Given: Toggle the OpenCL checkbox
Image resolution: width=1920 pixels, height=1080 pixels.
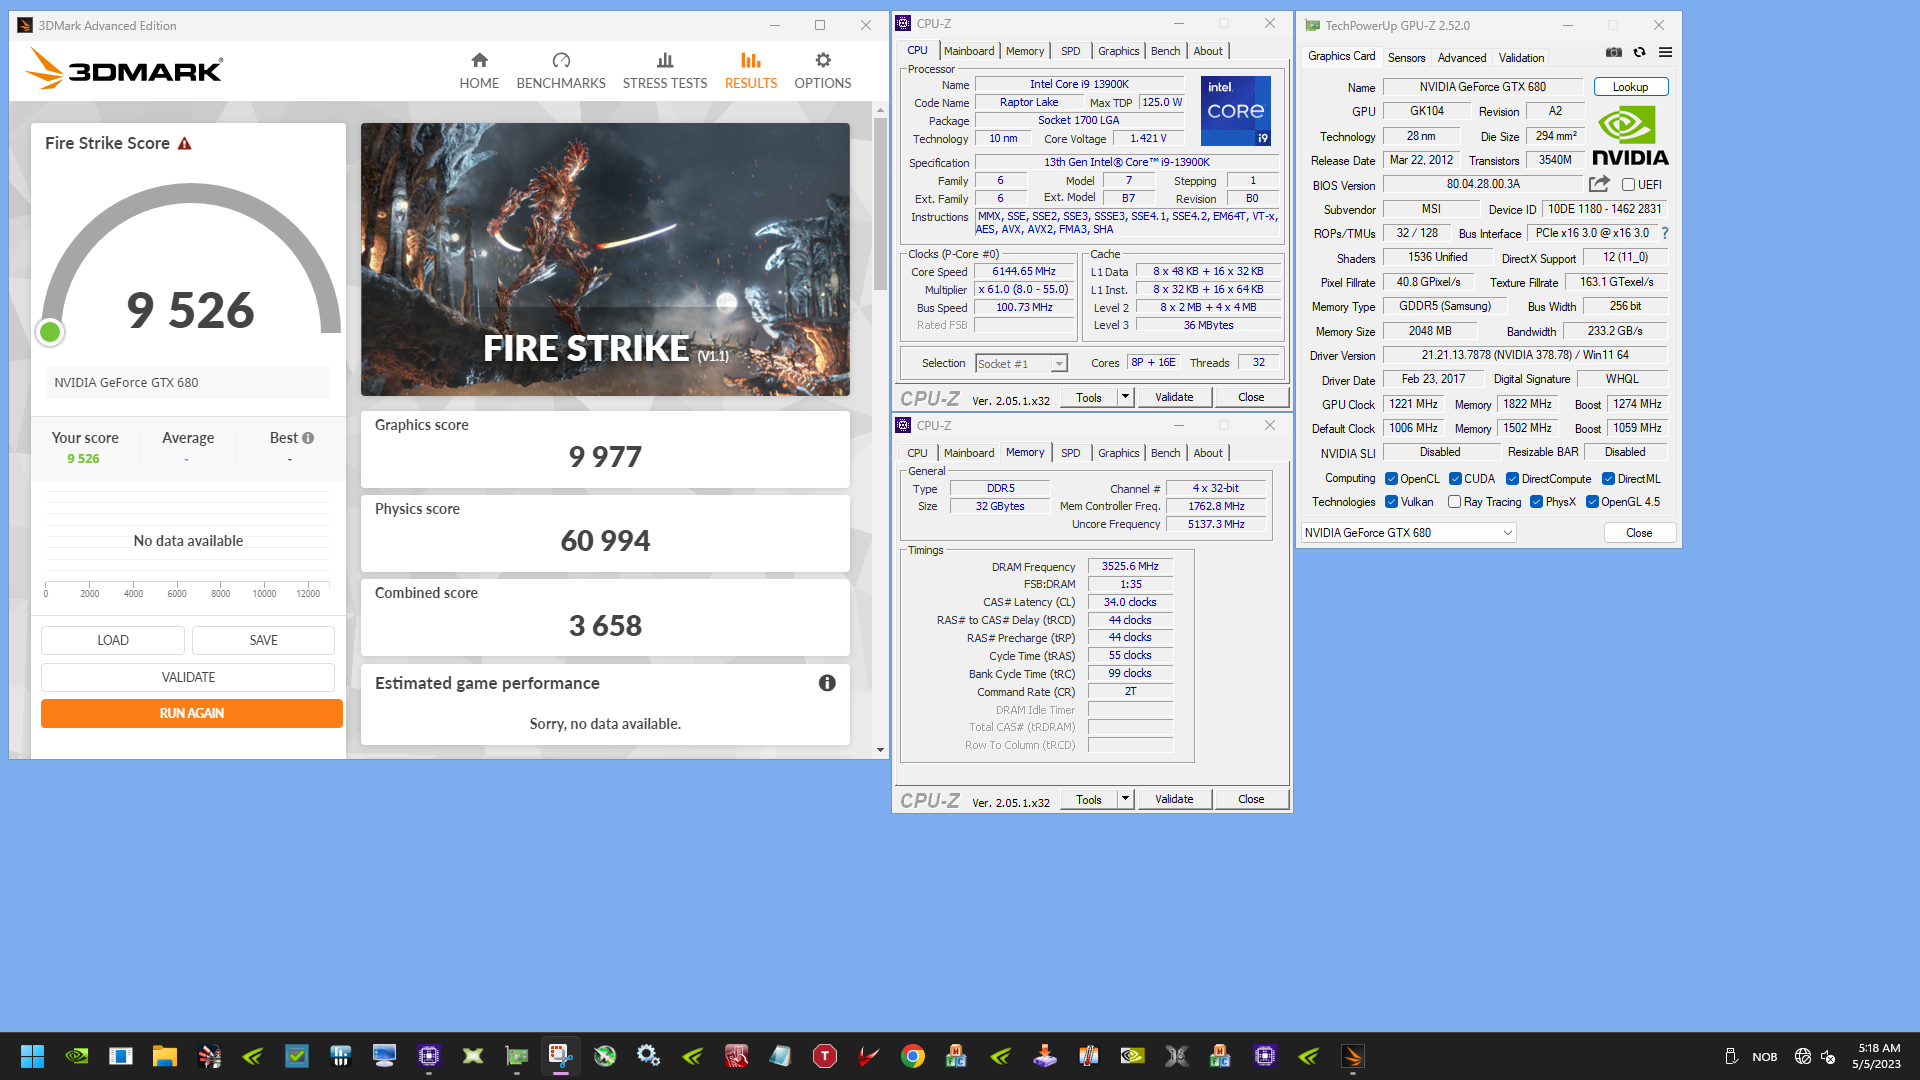Looking at the screenshot, I should (1391, 479).
